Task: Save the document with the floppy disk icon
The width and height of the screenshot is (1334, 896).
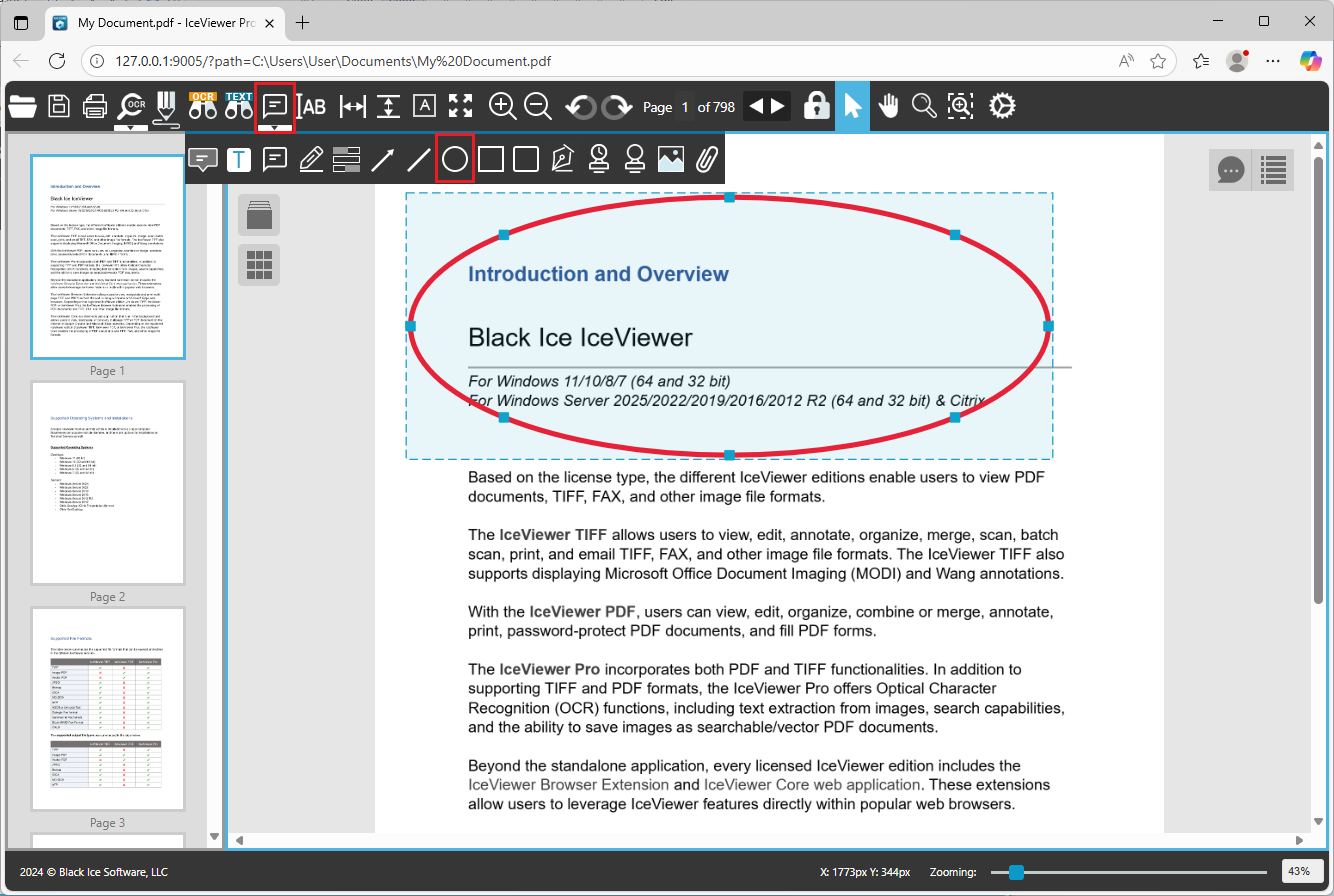Action: pos(59,106)
